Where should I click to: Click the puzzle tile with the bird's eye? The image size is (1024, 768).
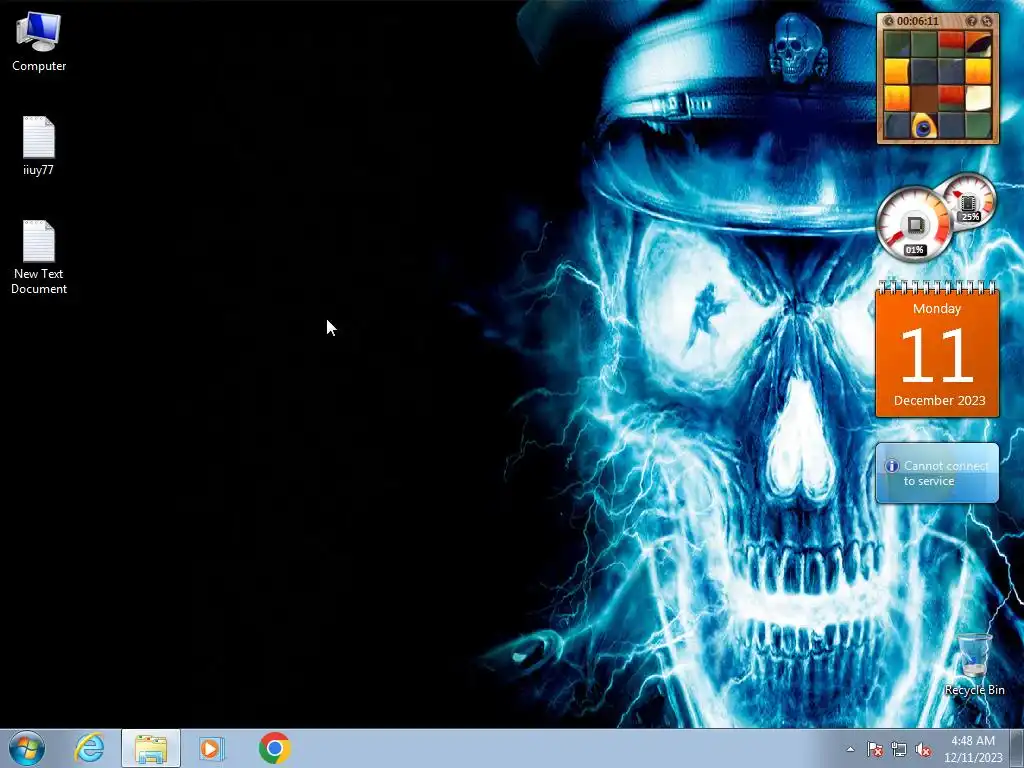(x=924, y=125)
